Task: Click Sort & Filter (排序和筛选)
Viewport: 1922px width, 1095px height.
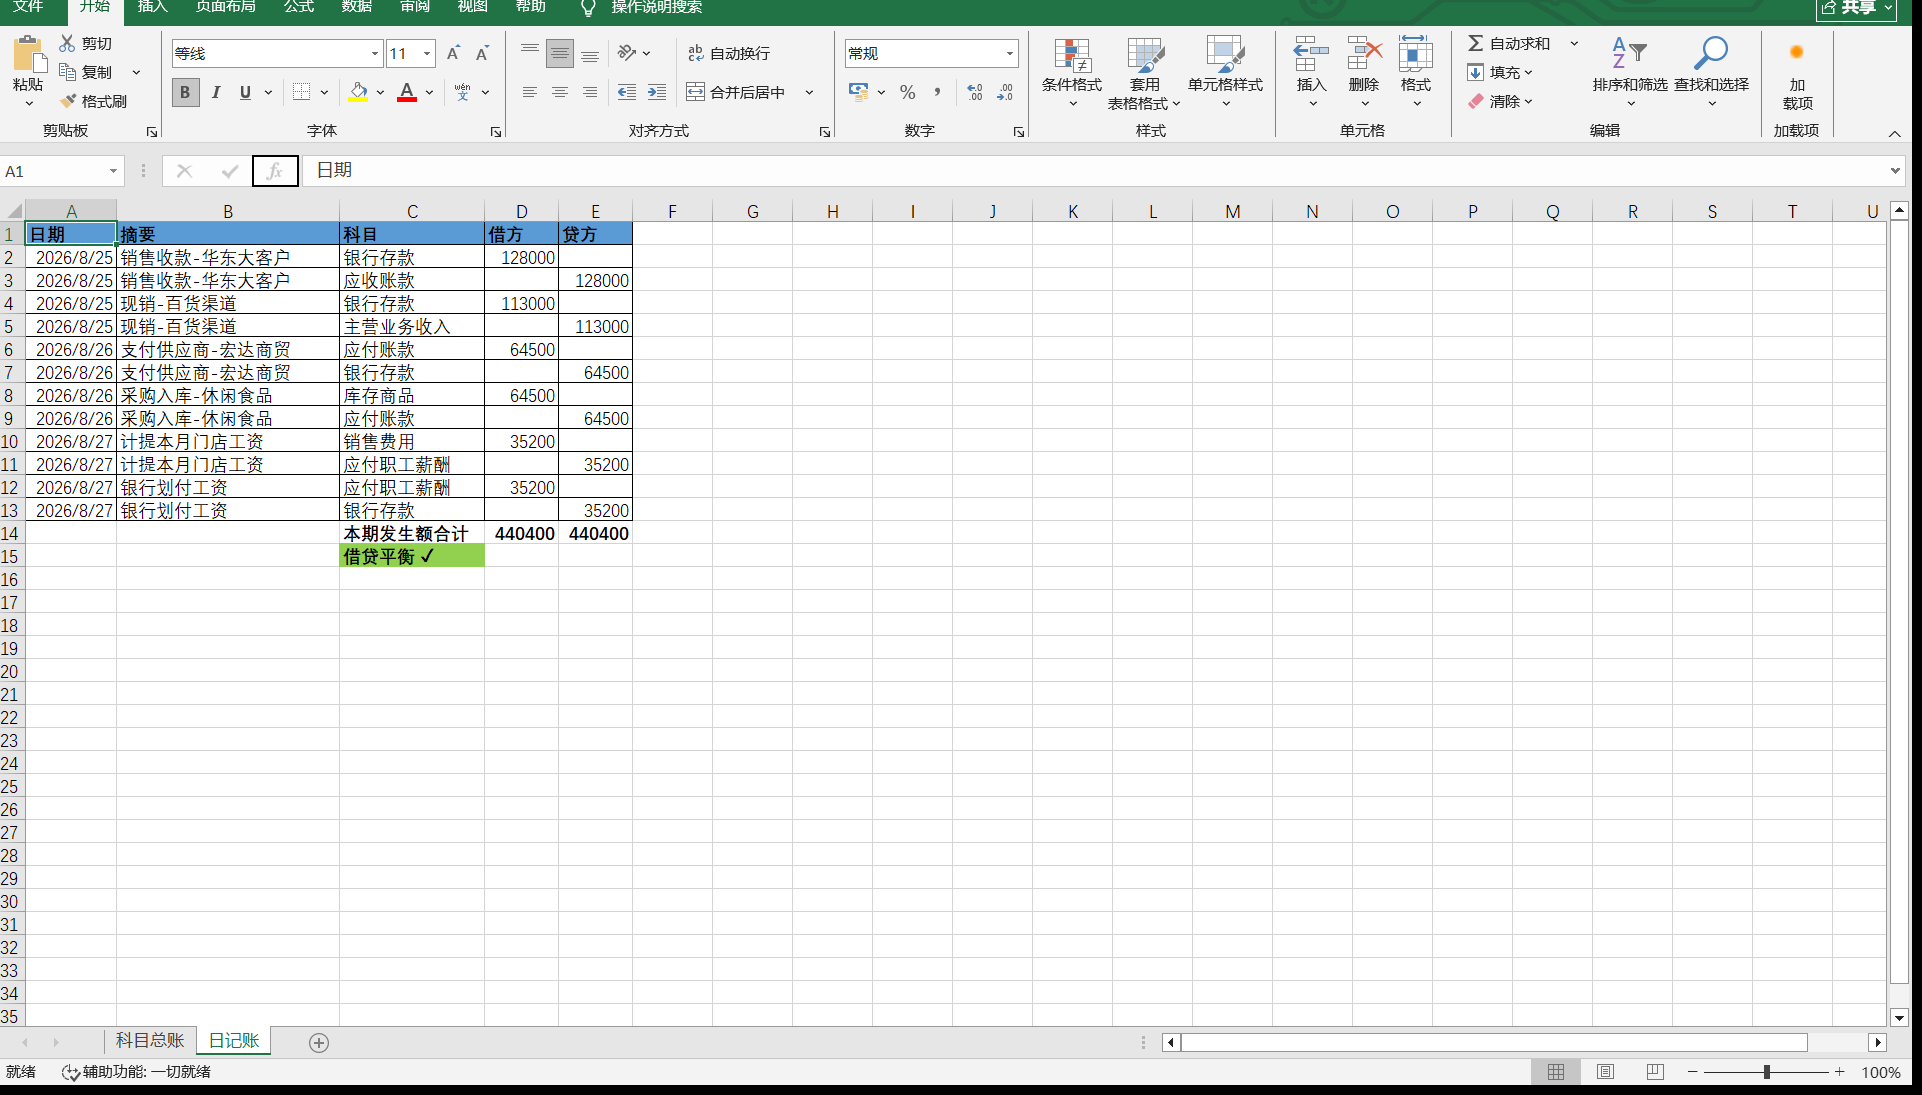Action: [x=1630, y=72]
